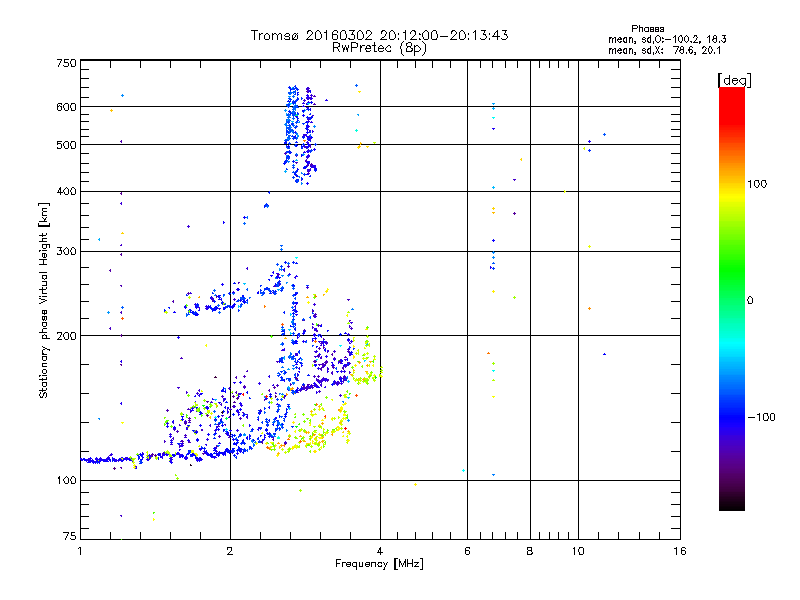Click the x-axis tick label '2'
This screenshot has width=800, height=600.
(x=230, y=551)
